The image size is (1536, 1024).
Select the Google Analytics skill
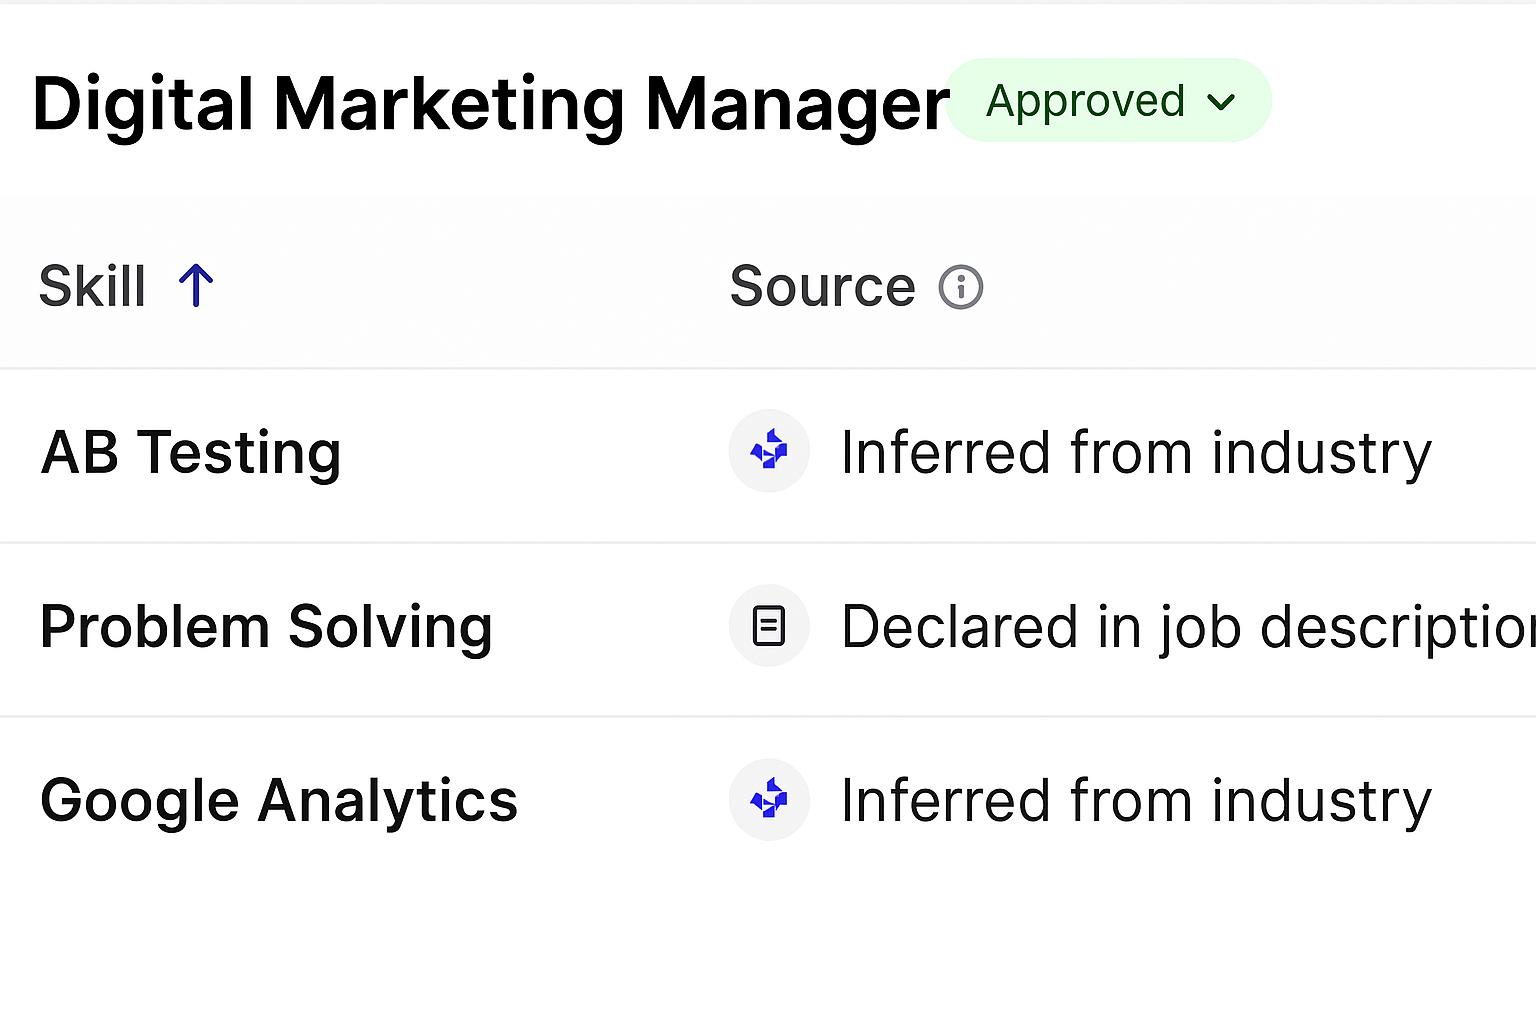pyautogui.click(x=279, y=801)
